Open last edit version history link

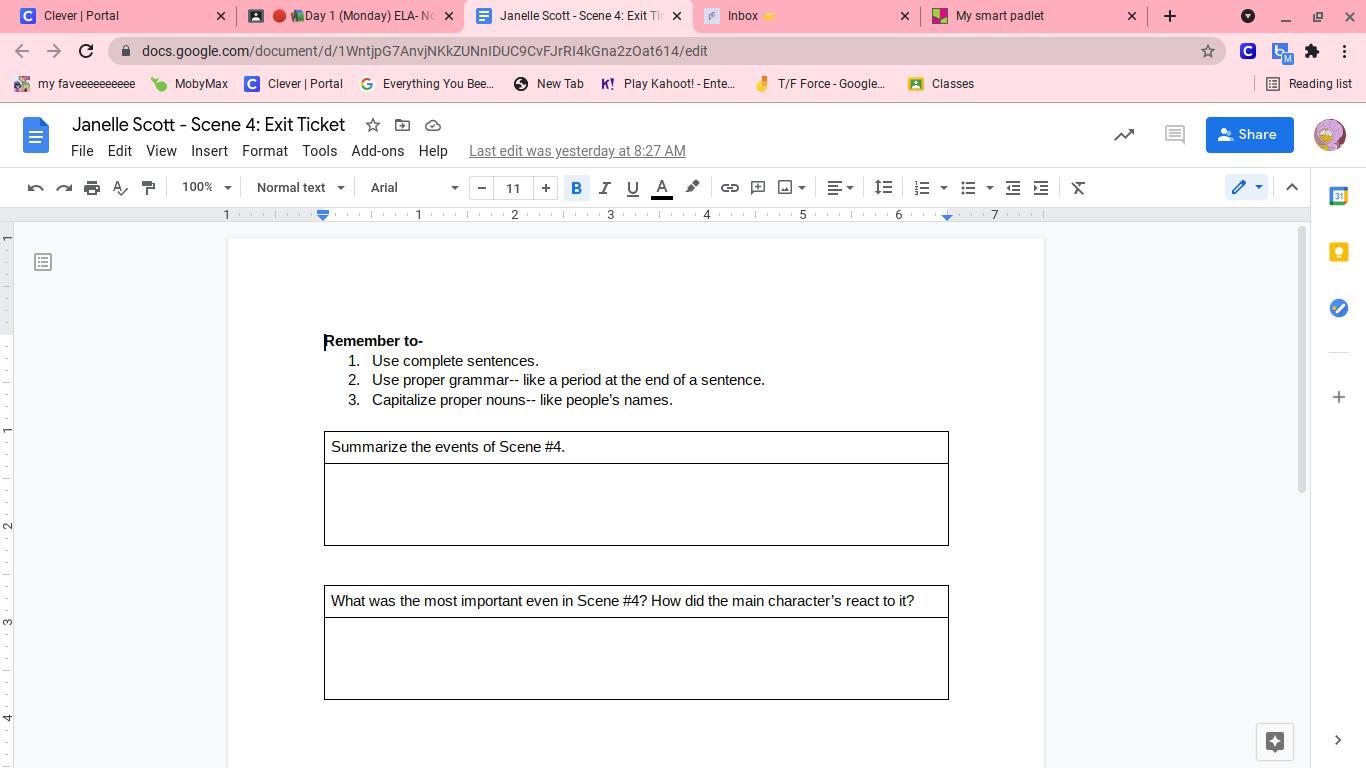click(x=577, y=151)
